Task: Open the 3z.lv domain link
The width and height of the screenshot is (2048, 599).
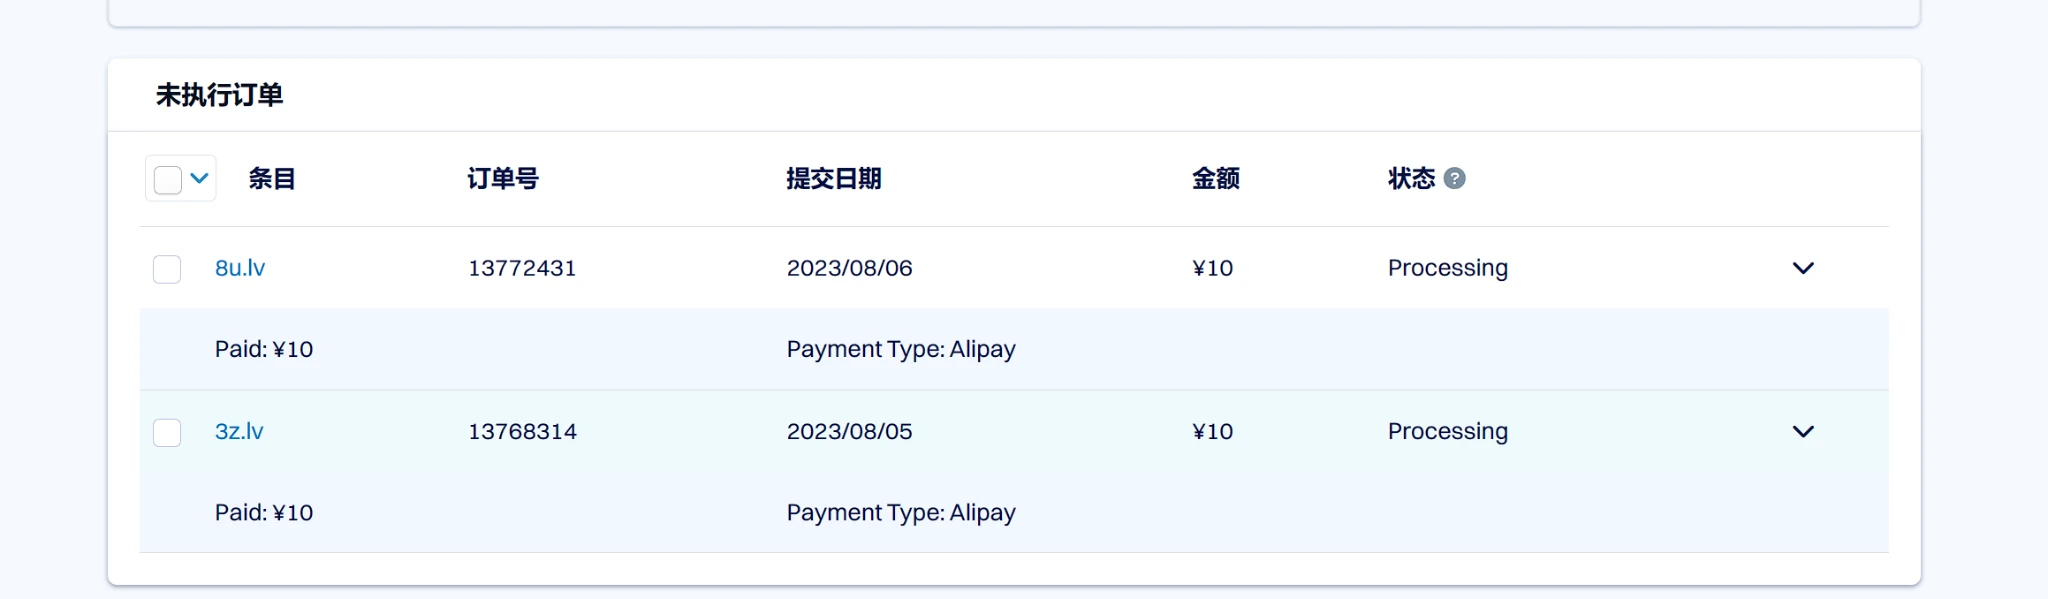Action: pos(239,432)
